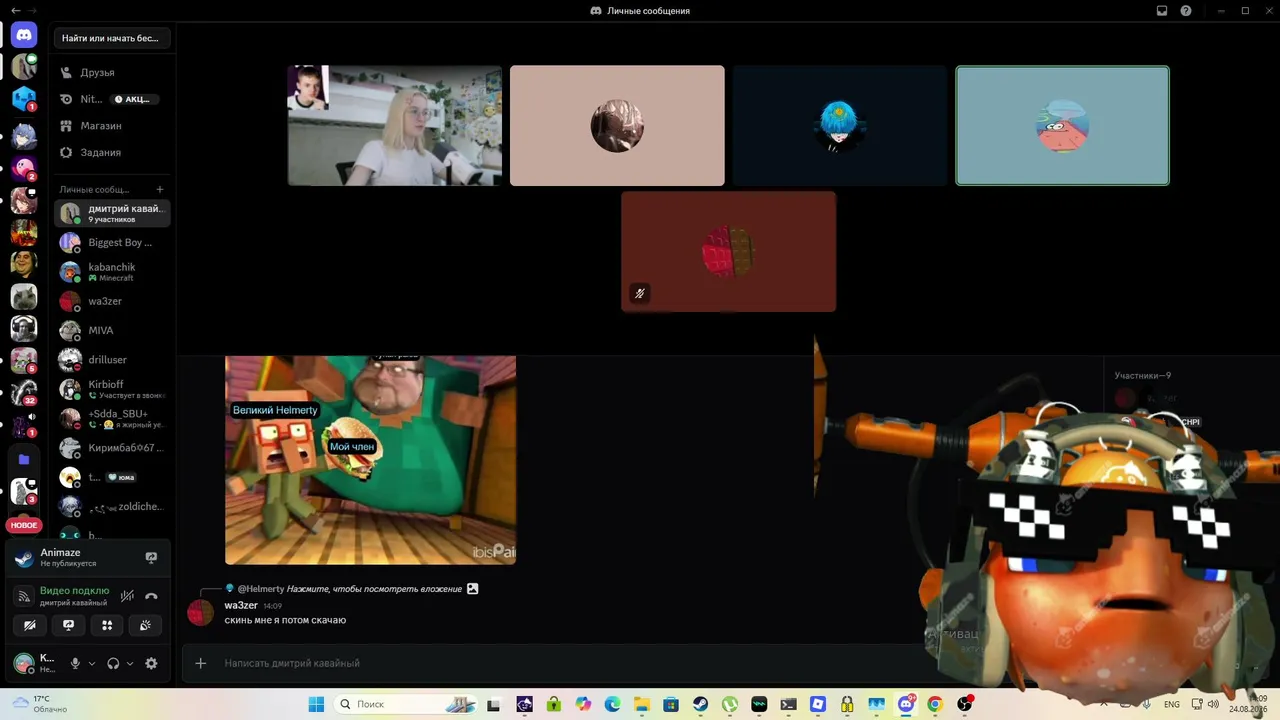Open the Магазин shop page
This screenshot has width=1280, height=720.
(112, 126)
